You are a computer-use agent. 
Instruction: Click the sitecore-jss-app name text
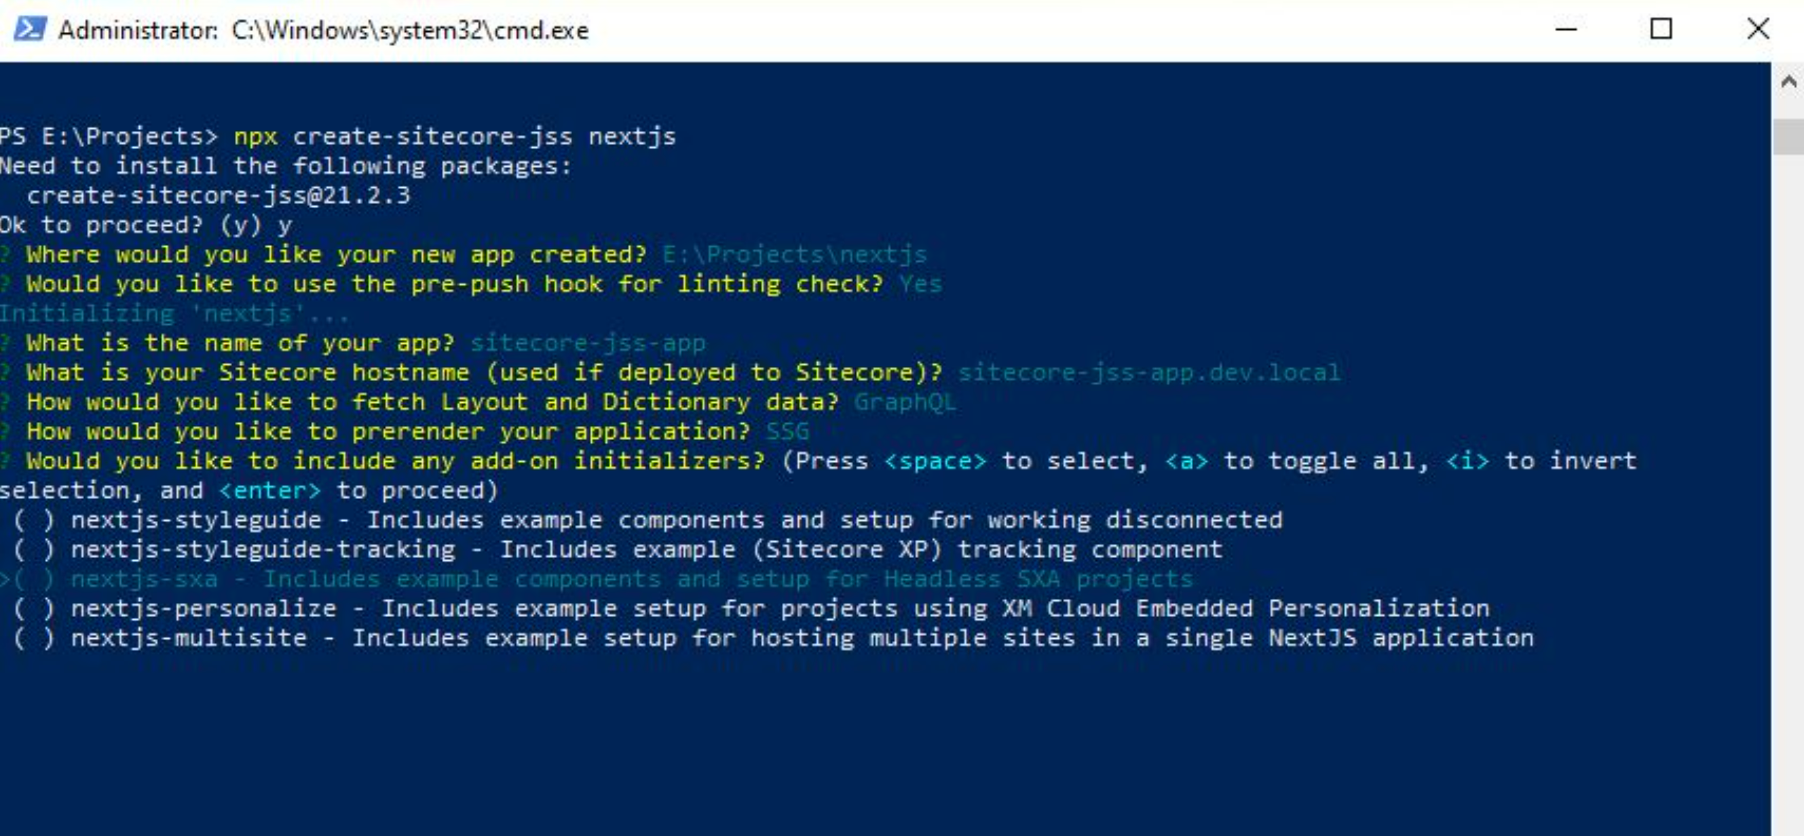pyautogui.click(x=589, y=342)
